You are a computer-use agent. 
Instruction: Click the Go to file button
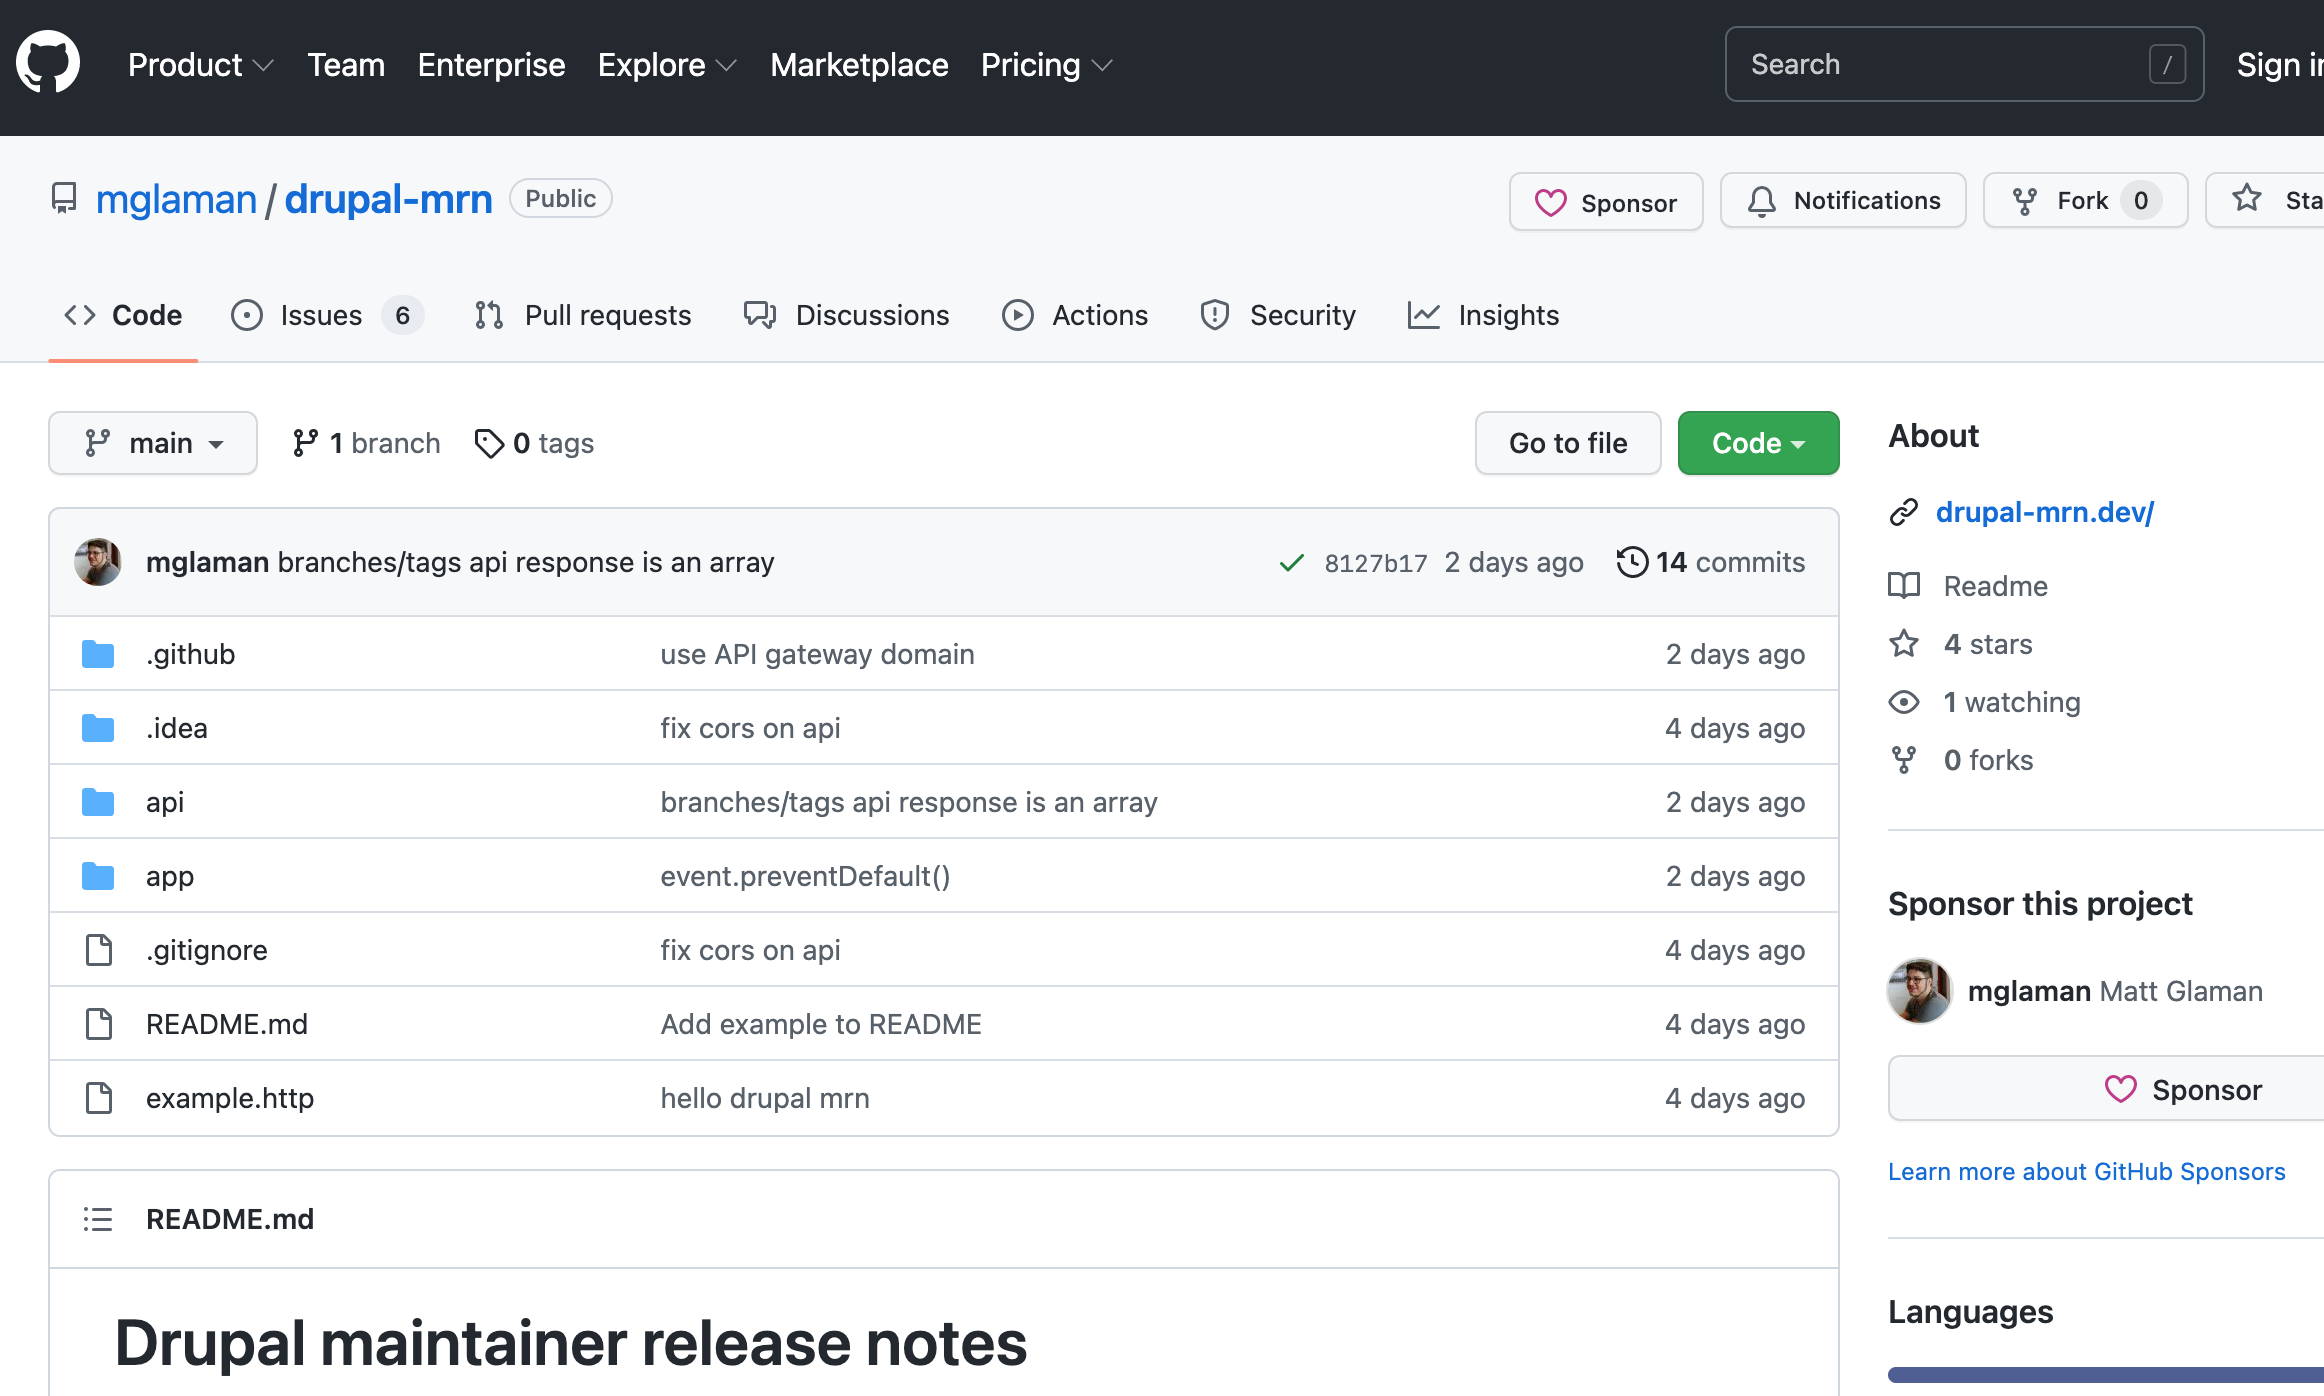1568,443
